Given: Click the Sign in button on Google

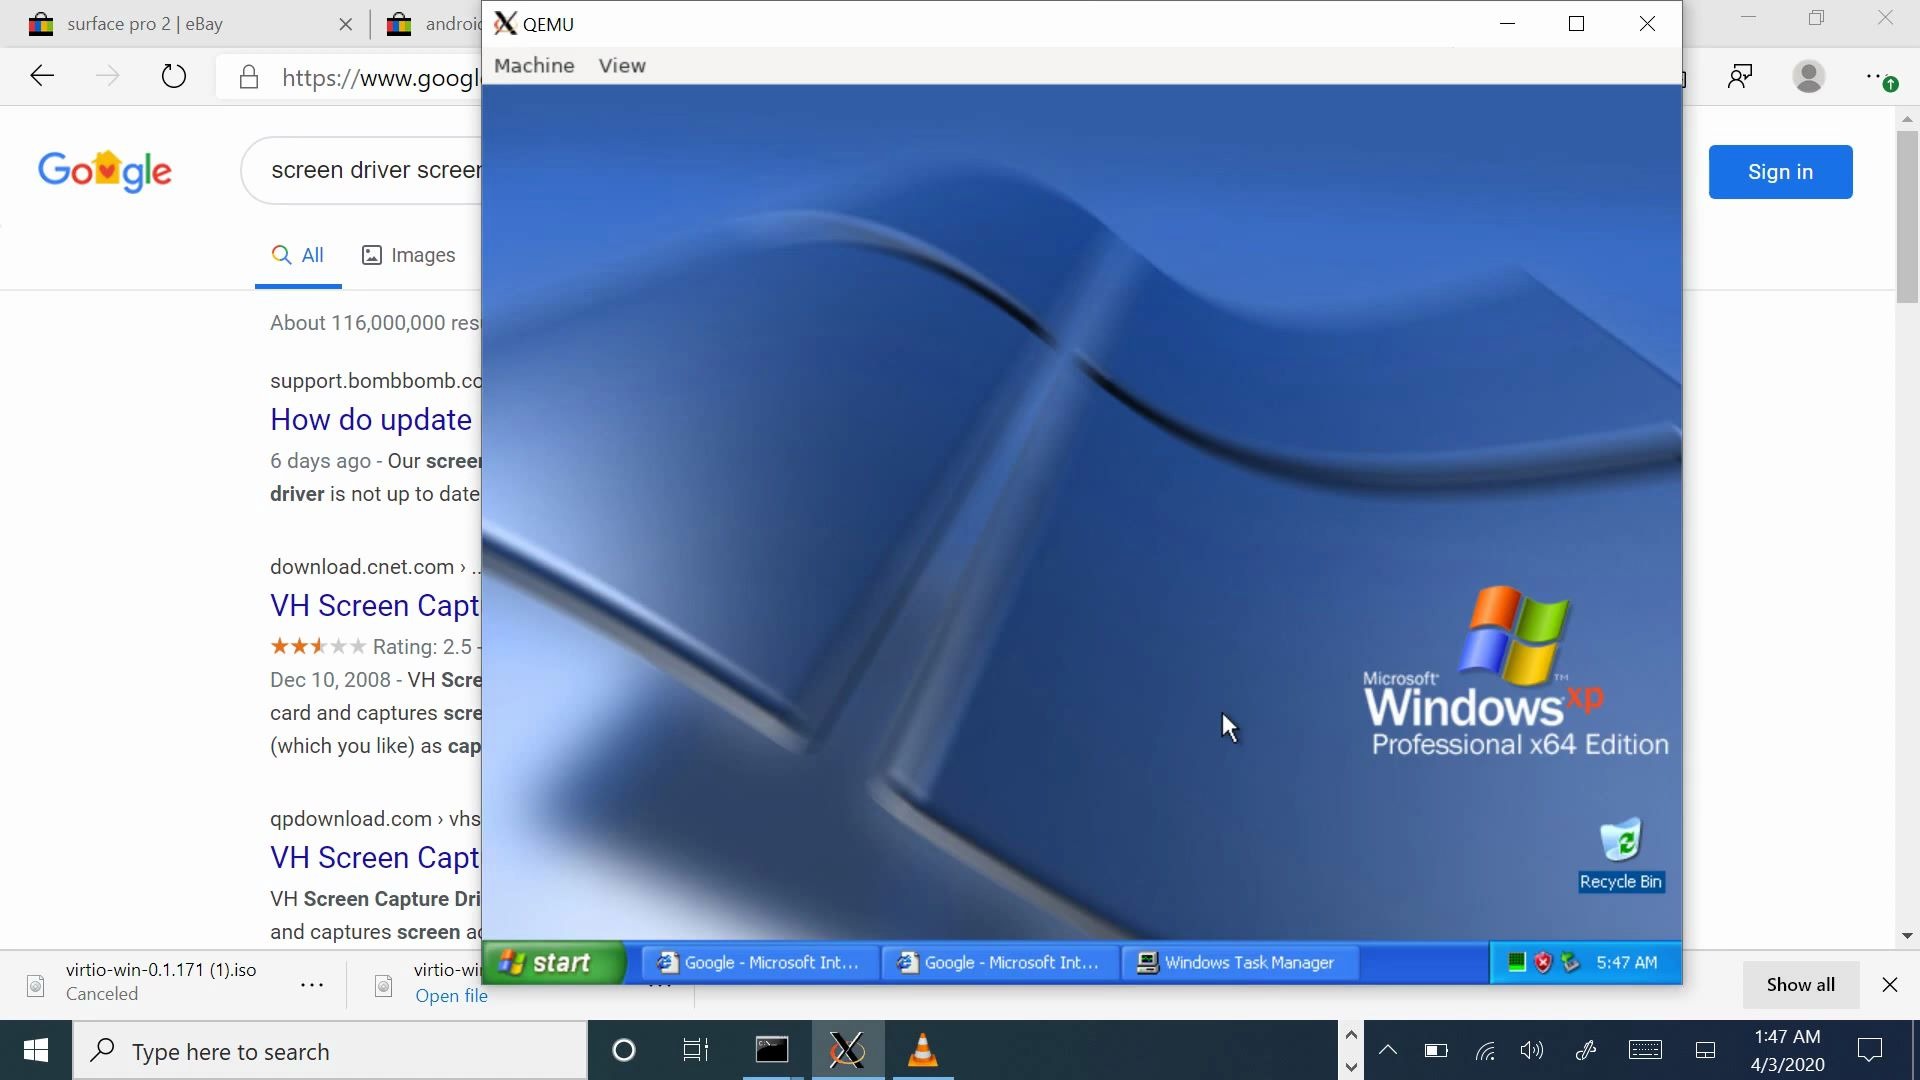Looking at the screenshot, I should (1780, 171).
